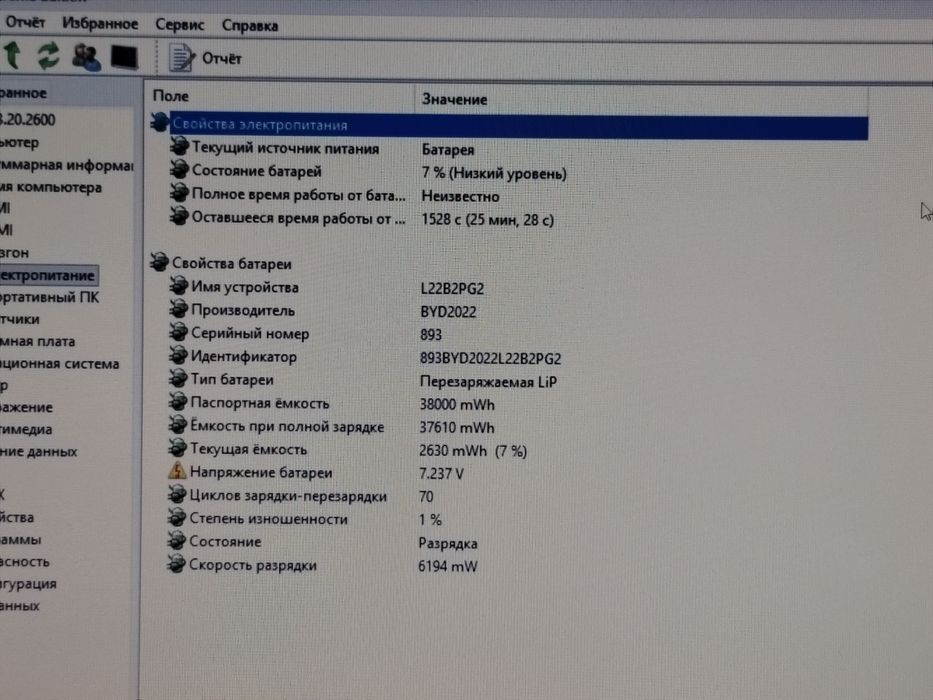Select the Отображение sidebar item
This screenshot has width=933, height=700.
[x=27, y=408]
